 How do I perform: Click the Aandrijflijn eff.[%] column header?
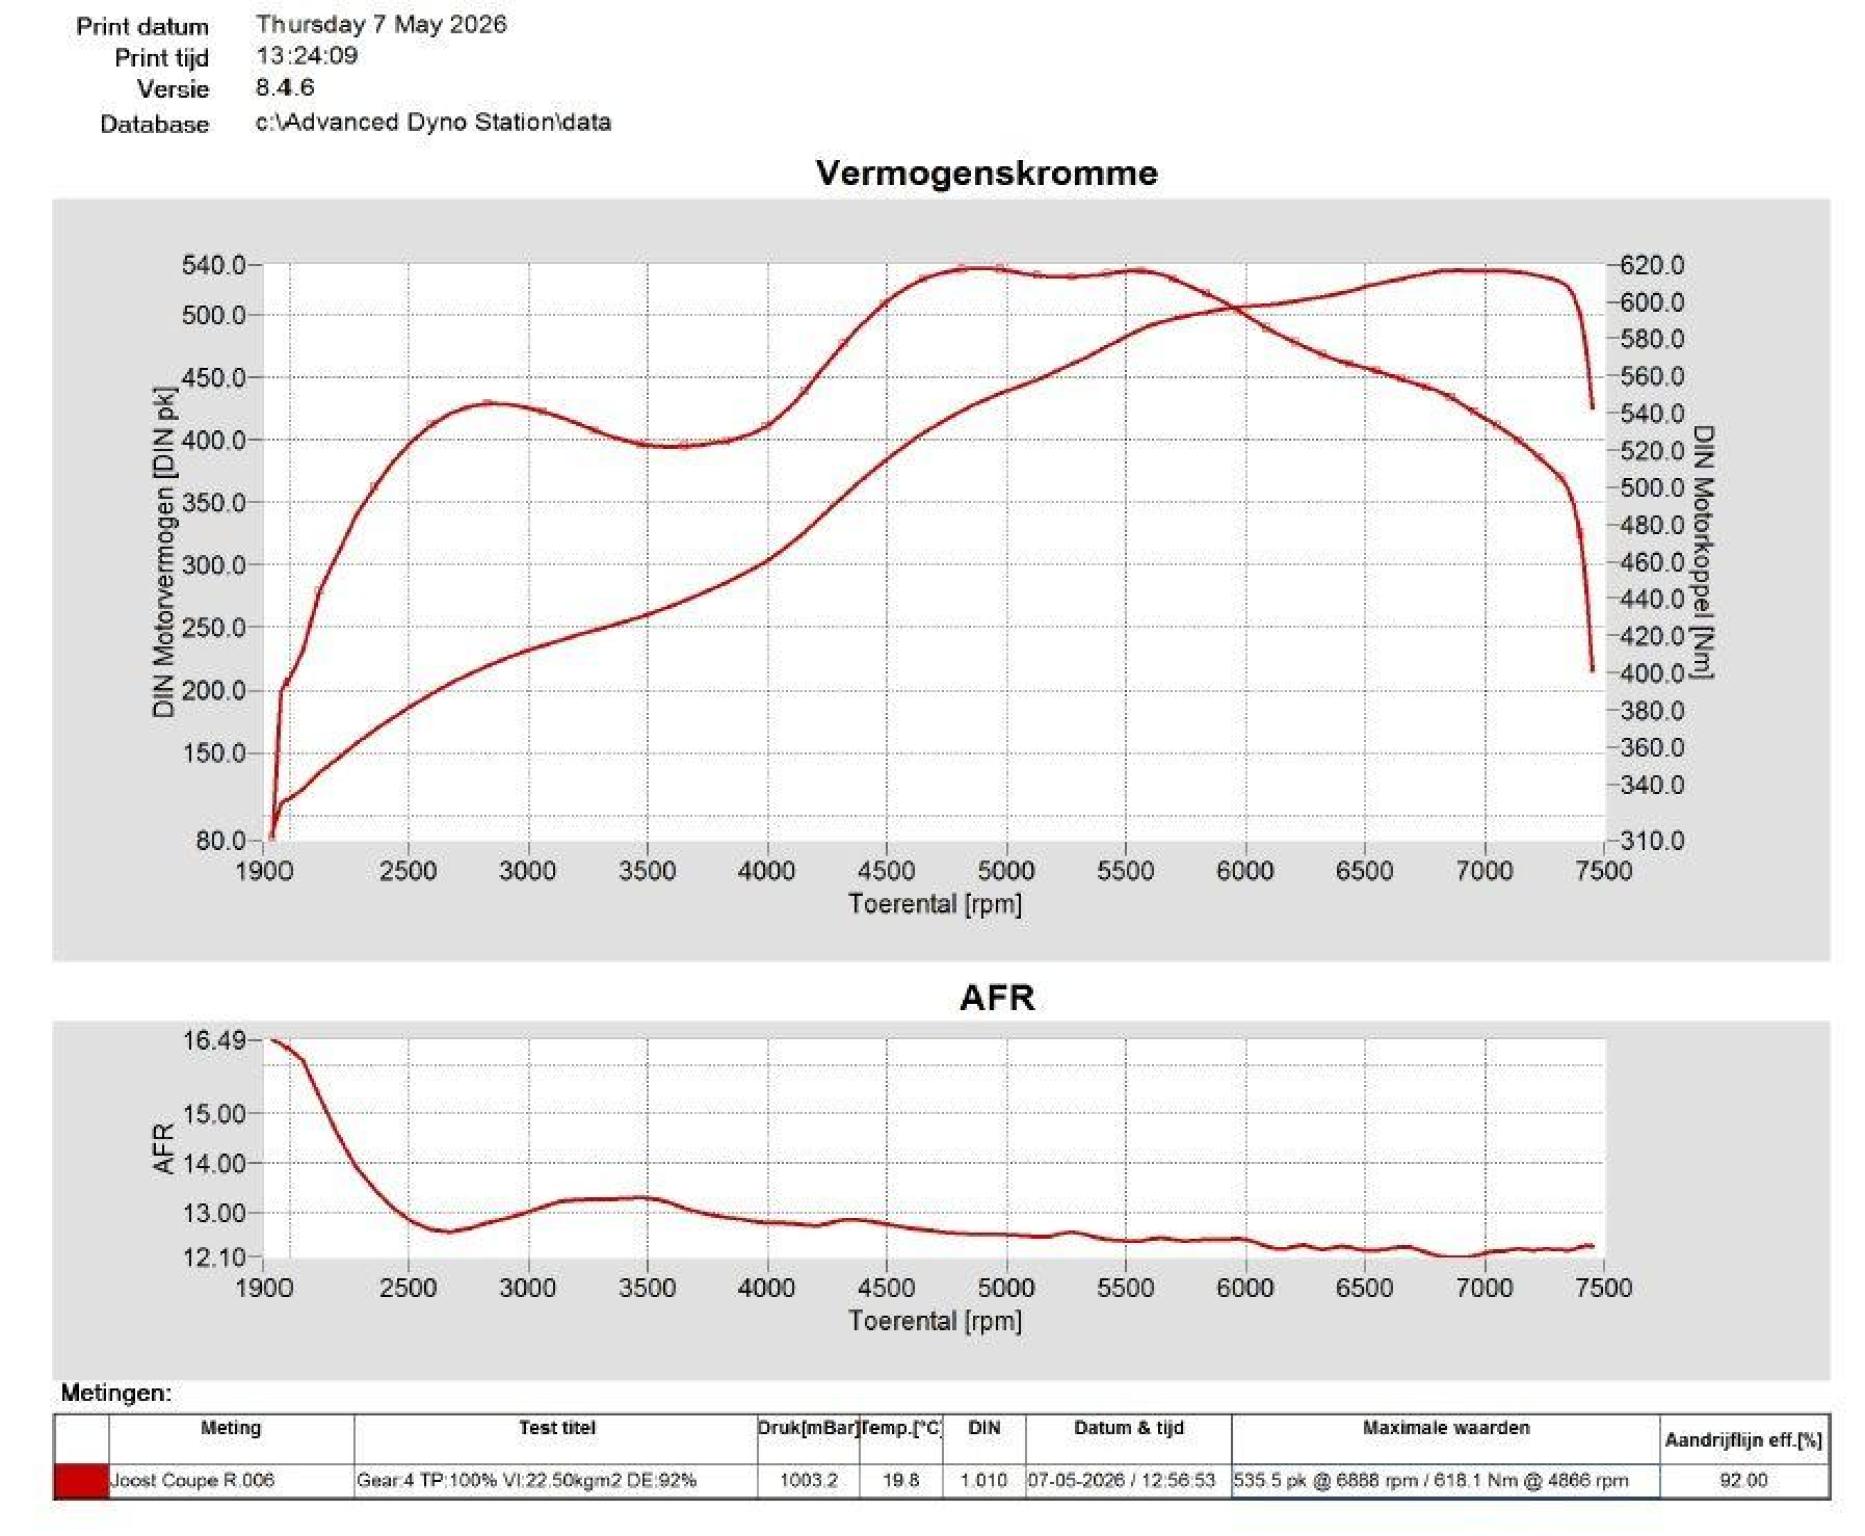(x=1744, y=1441)
